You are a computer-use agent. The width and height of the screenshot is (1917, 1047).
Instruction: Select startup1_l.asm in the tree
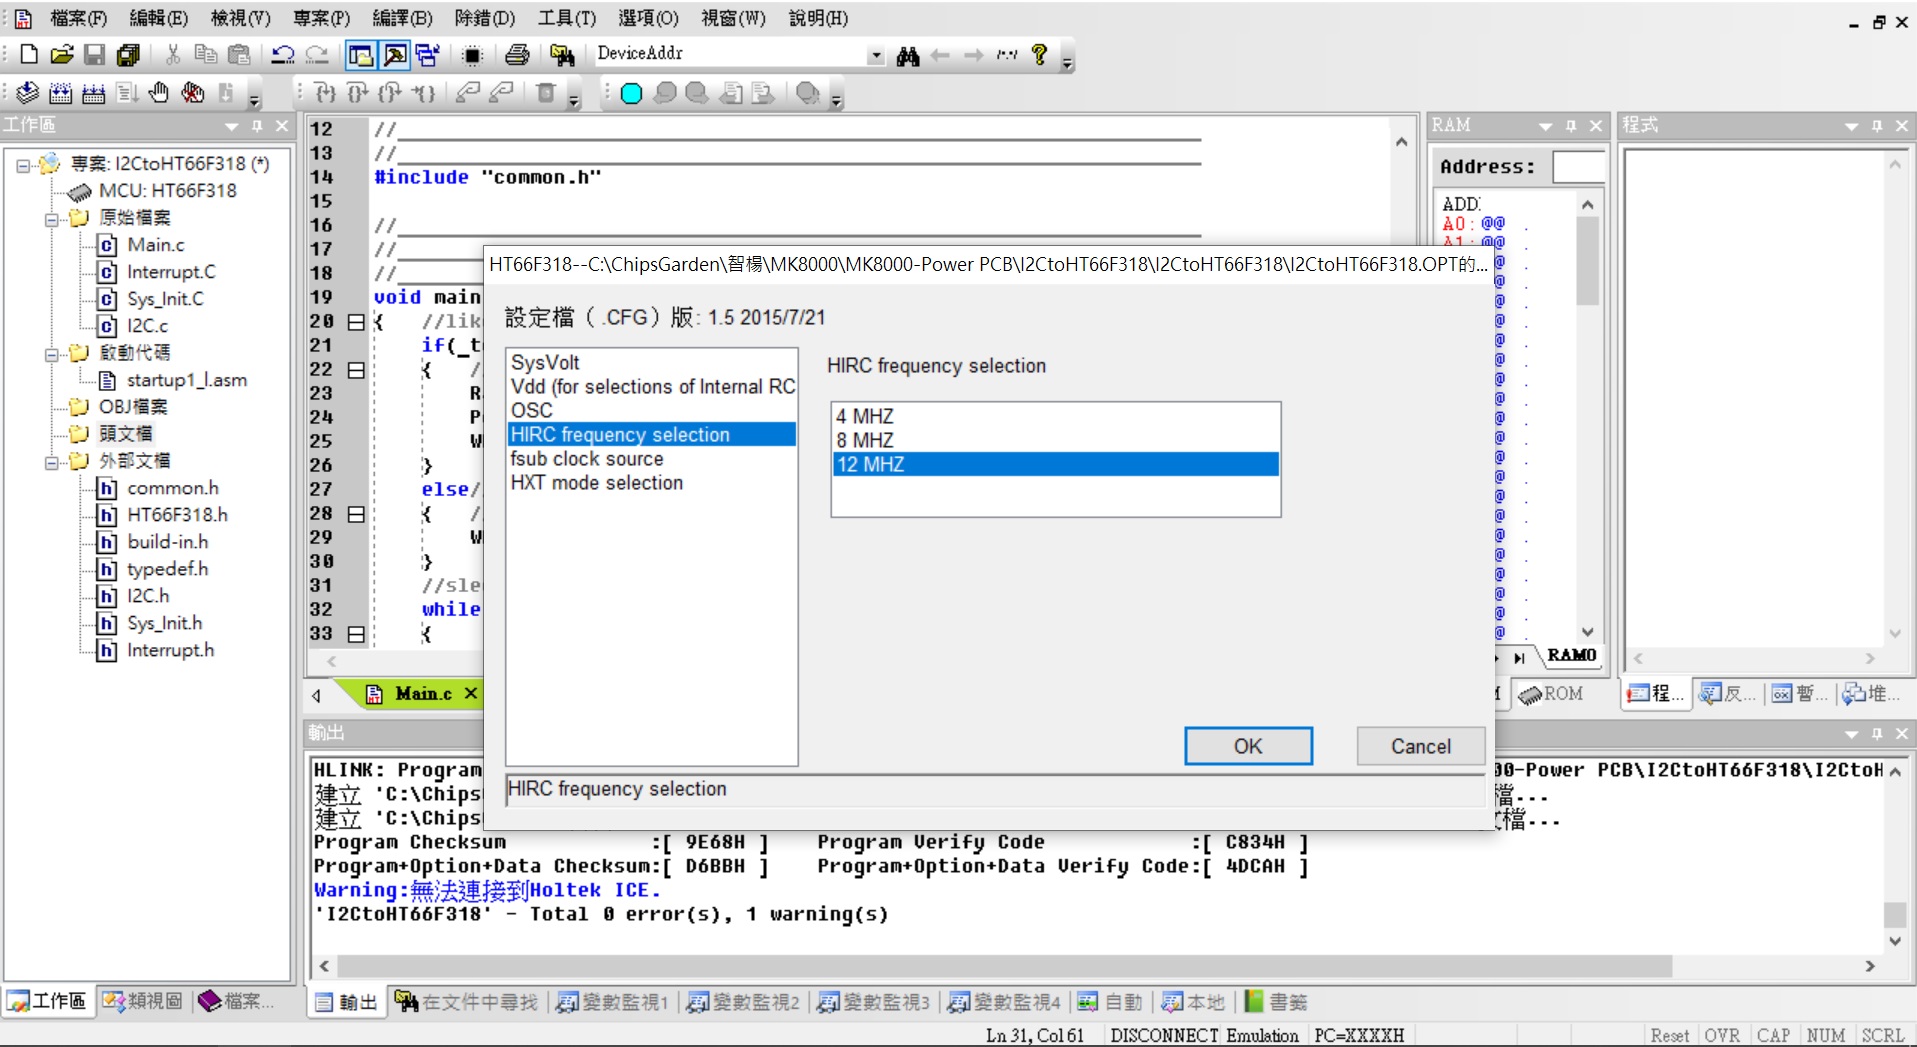pos(186,380)
